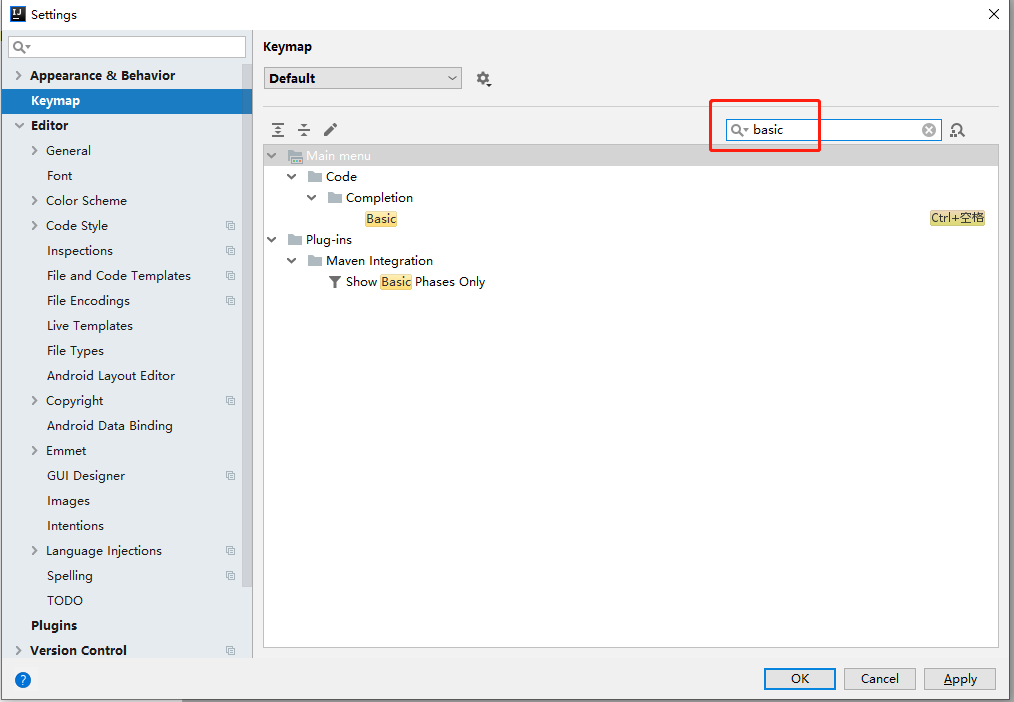The height and width of the screenshot is (702, 1014).
Task: Clear the keymap search field text
Action: (929, 130)
